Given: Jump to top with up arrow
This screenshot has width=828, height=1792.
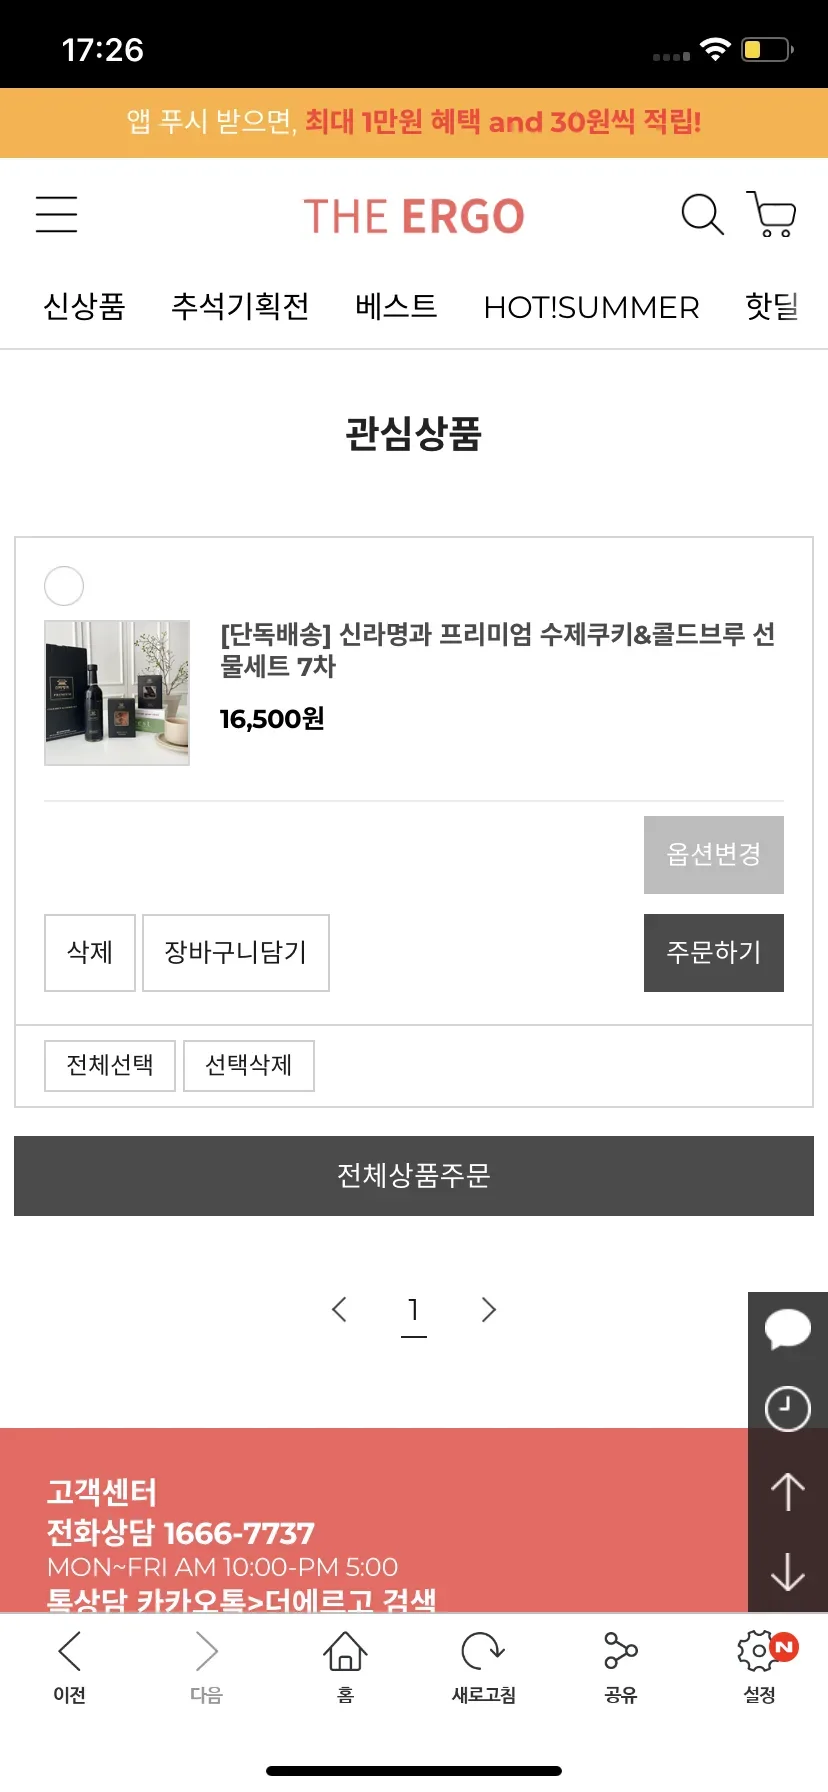Looking at the screenshot, I should click(788, 1492).
